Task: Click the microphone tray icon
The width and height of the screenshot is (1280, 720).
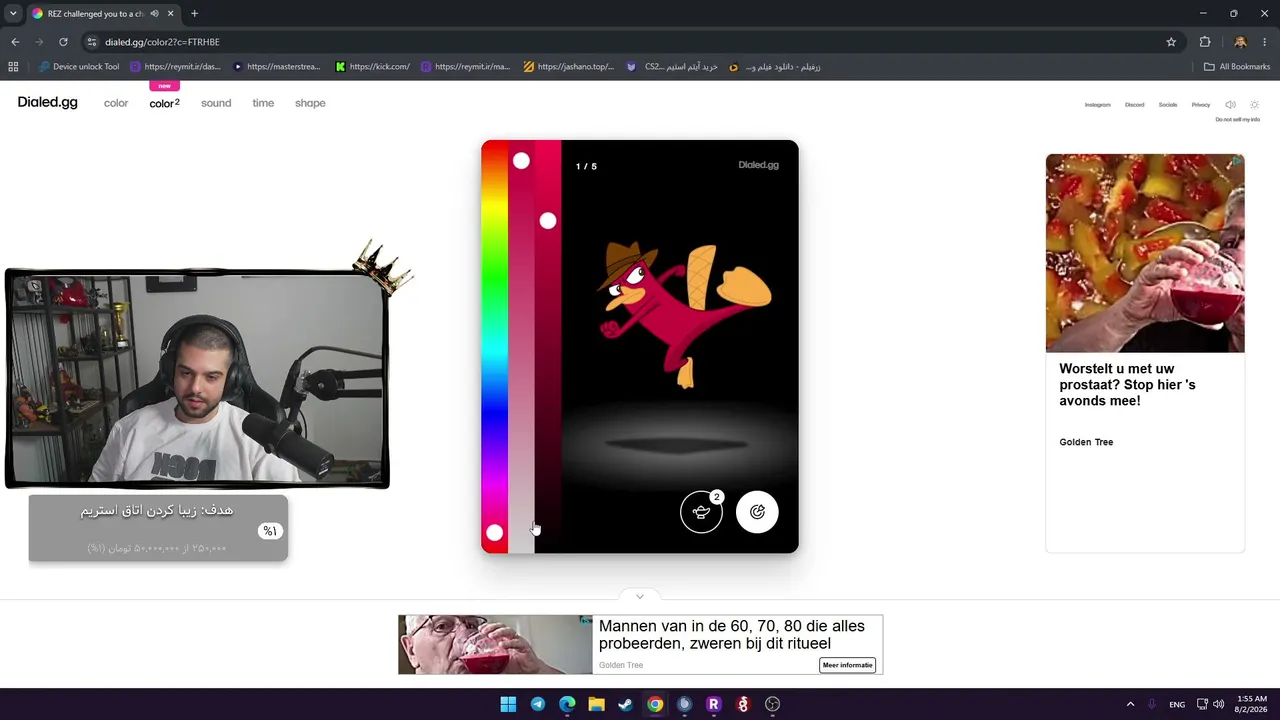Action: click(1152, 704)
